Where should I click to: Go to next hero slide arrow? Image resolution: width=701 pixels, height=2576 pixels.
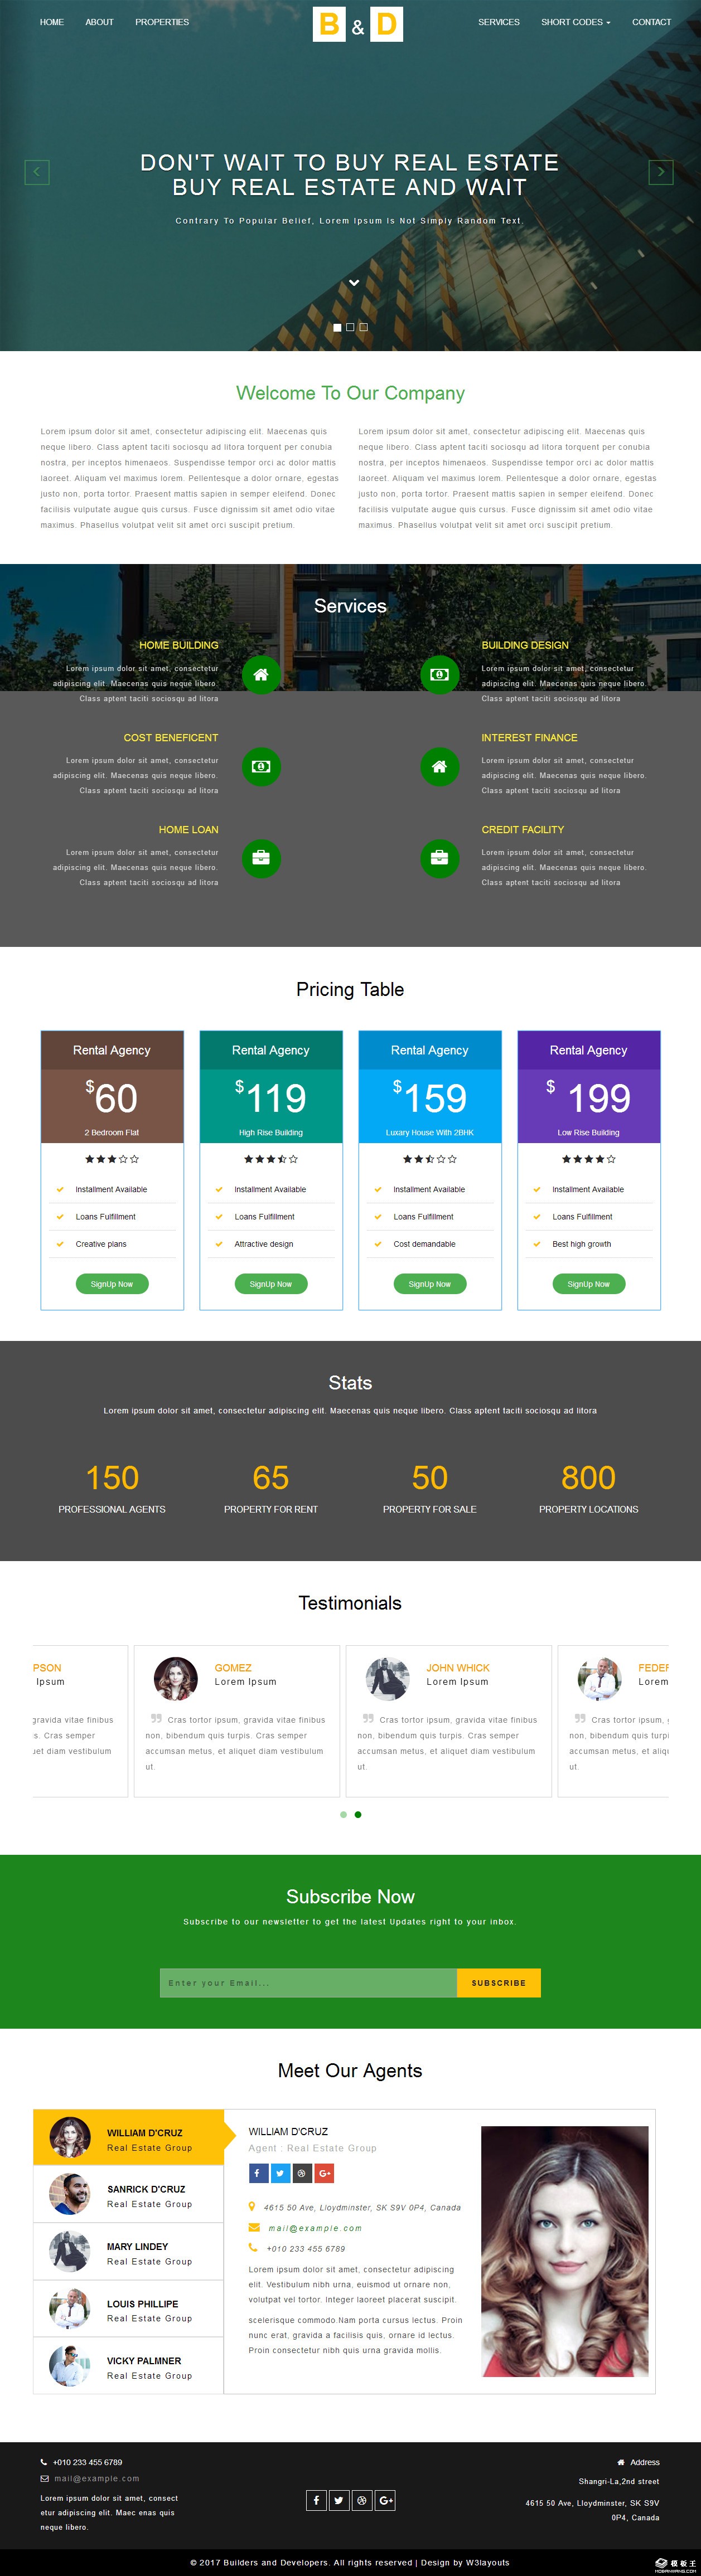click(x=661, y=172)
